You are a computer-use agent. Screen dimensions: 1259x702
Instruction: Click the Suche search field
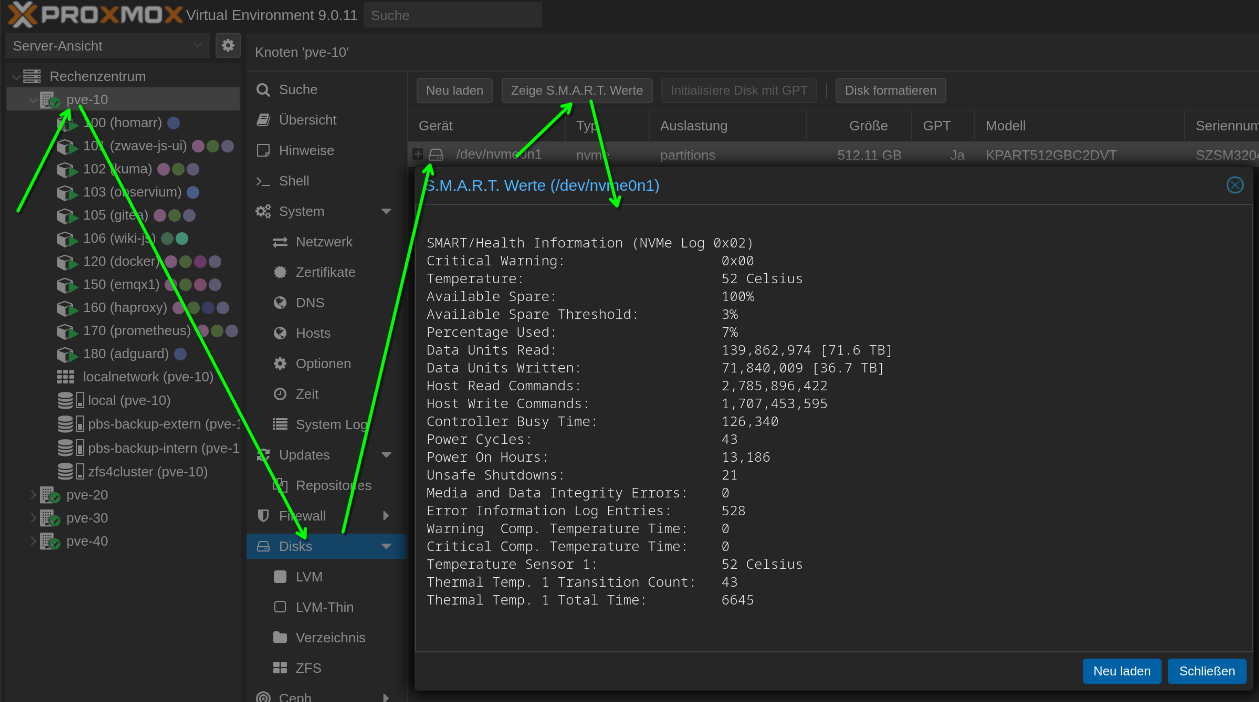click(x=452, y=15)
